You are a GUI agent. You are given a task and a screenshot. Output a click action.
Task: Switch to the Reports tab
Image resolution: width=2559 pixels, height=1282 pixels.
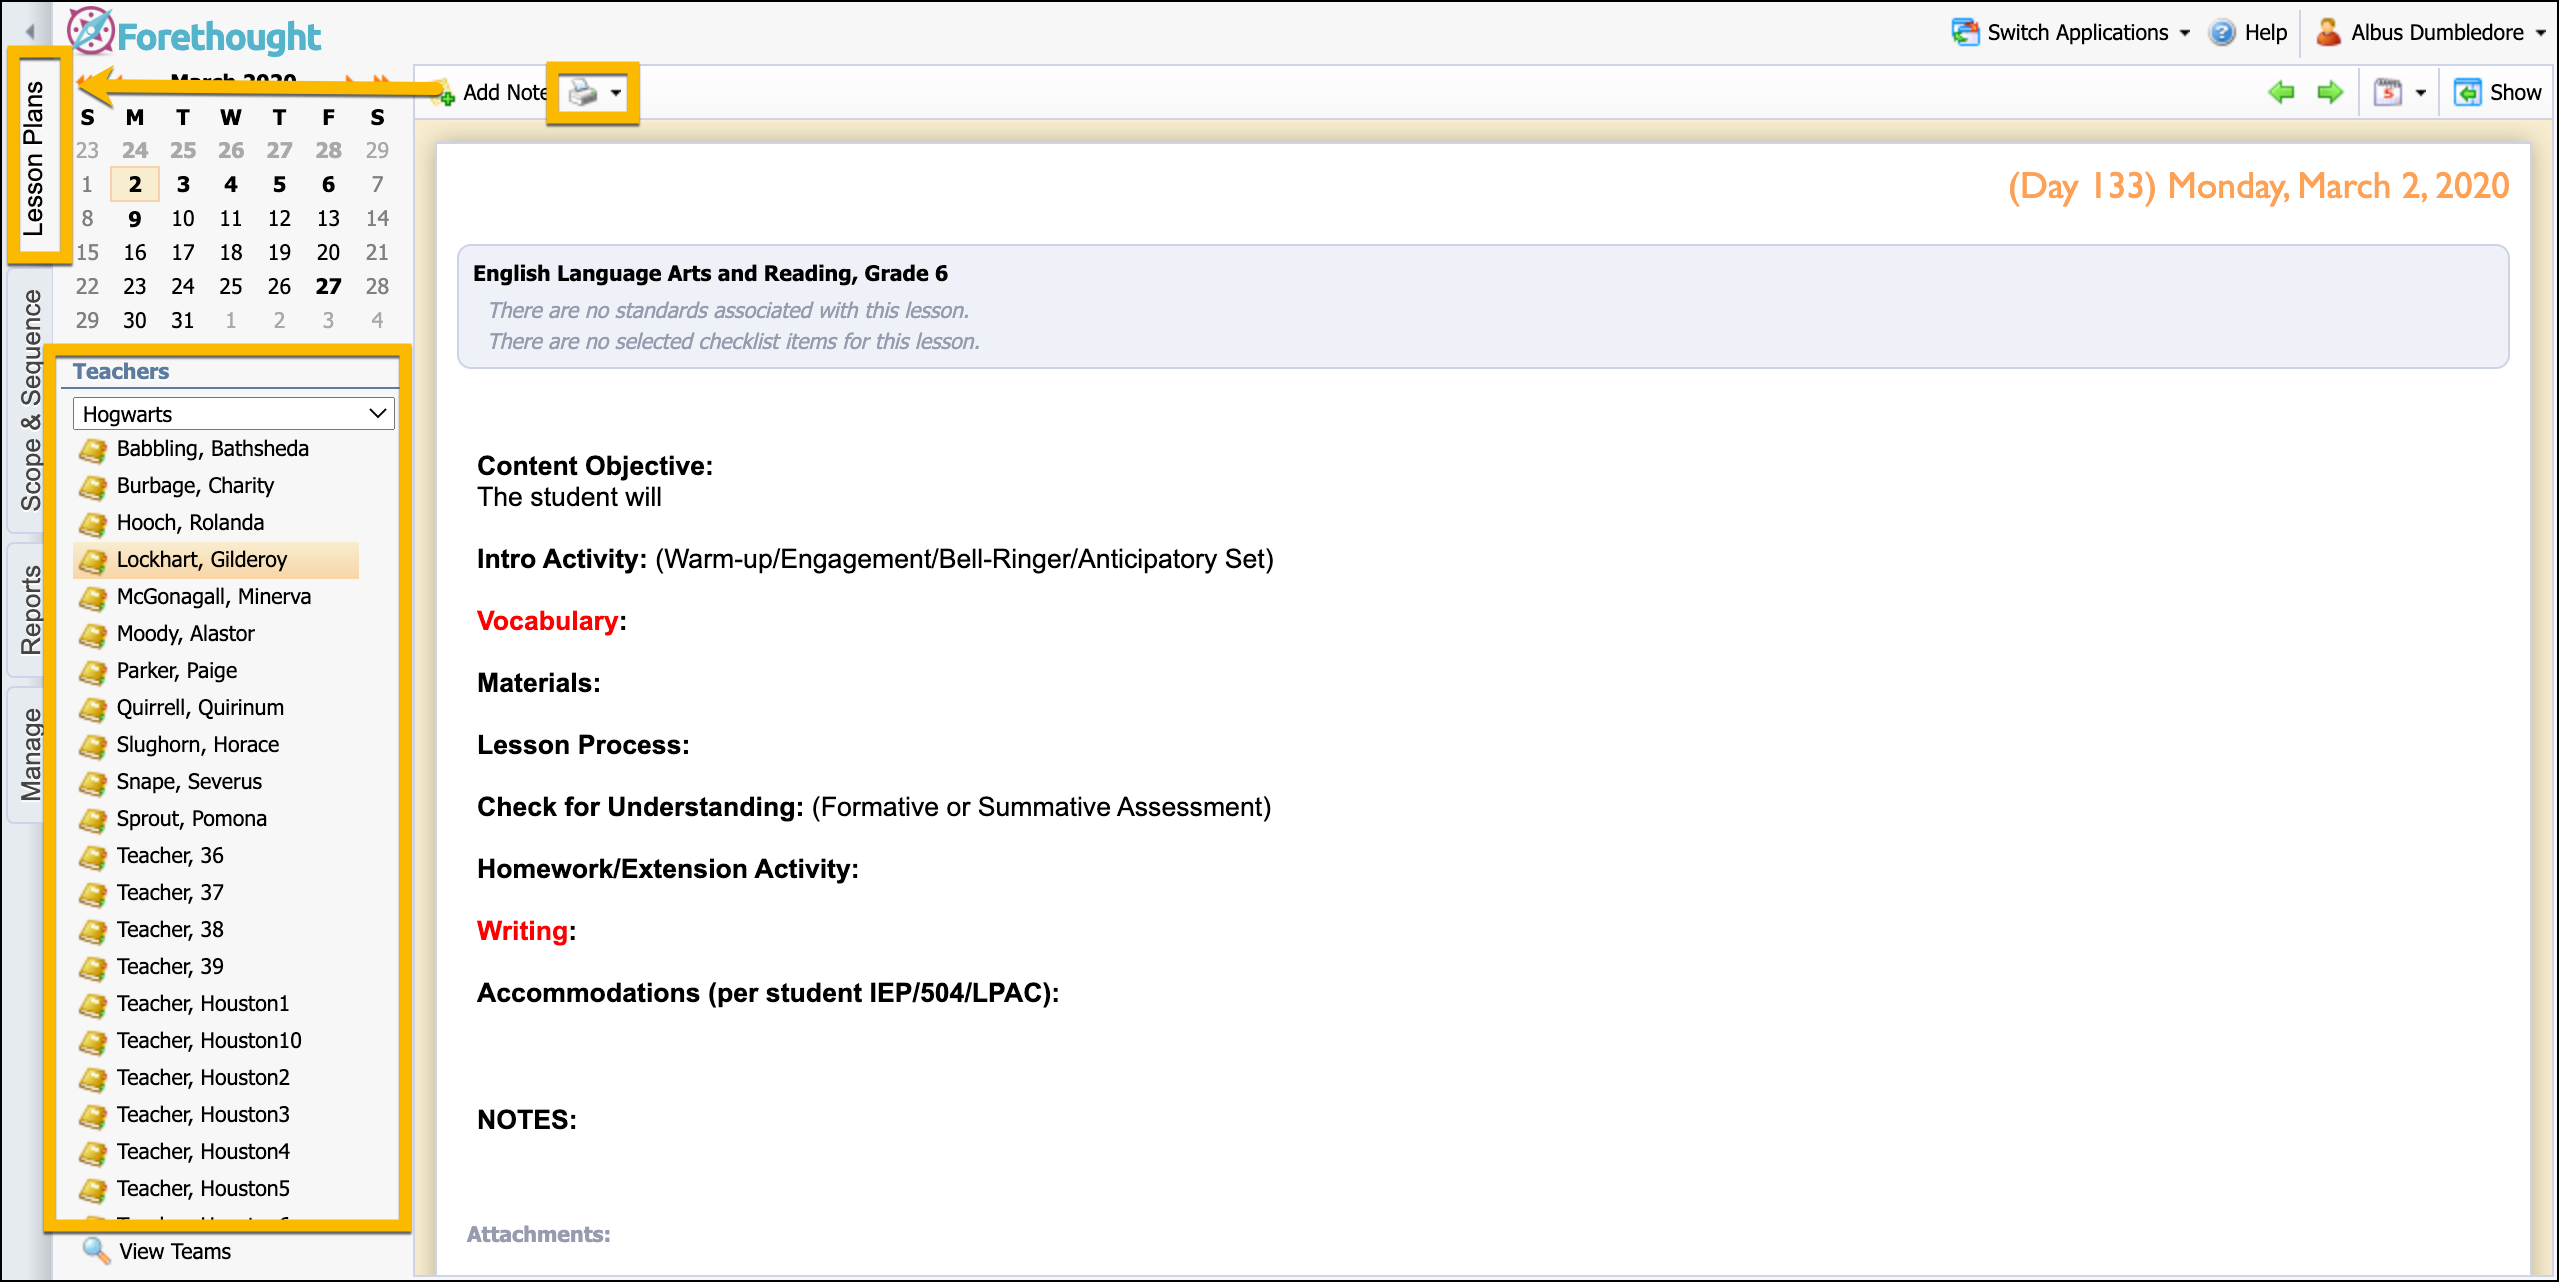point(31,610)
